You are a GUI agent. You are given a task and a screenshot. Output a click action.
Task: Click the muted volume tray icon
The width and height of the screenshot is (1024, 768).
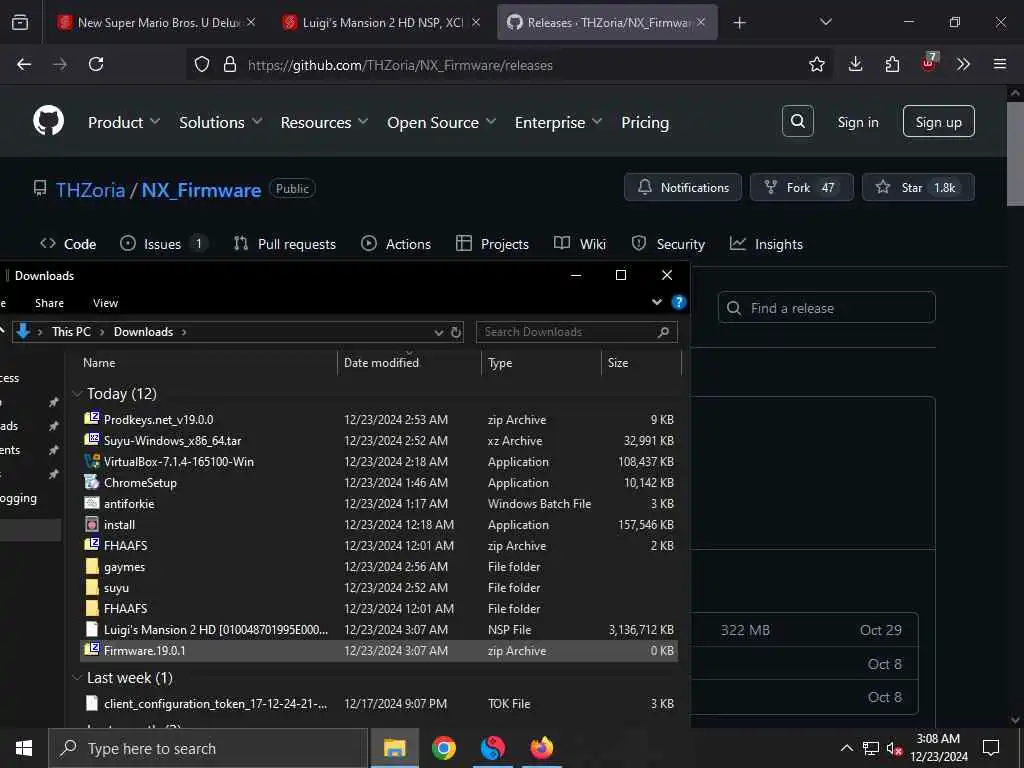[x=894, y=748]
